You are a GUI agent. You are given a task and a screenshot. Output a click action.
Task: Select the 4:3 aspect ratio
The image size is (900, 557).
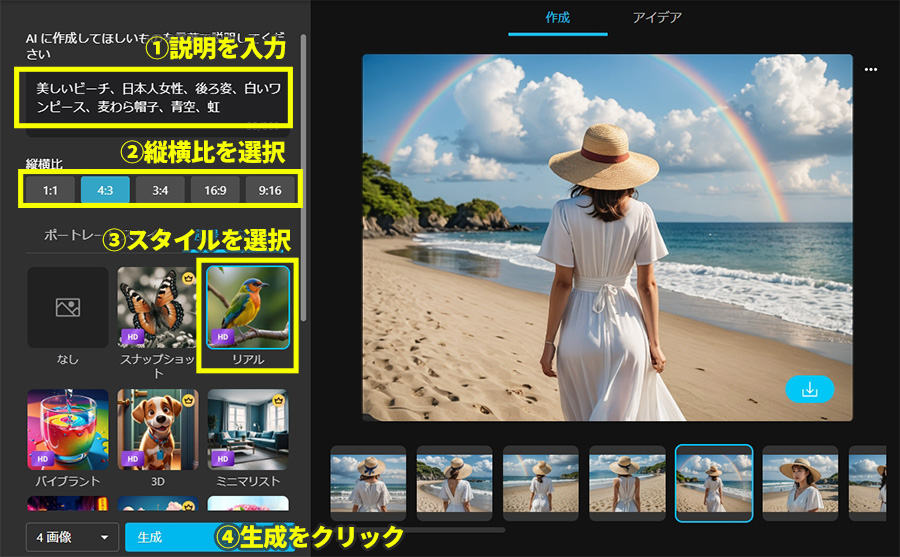[x=105, y=190]
